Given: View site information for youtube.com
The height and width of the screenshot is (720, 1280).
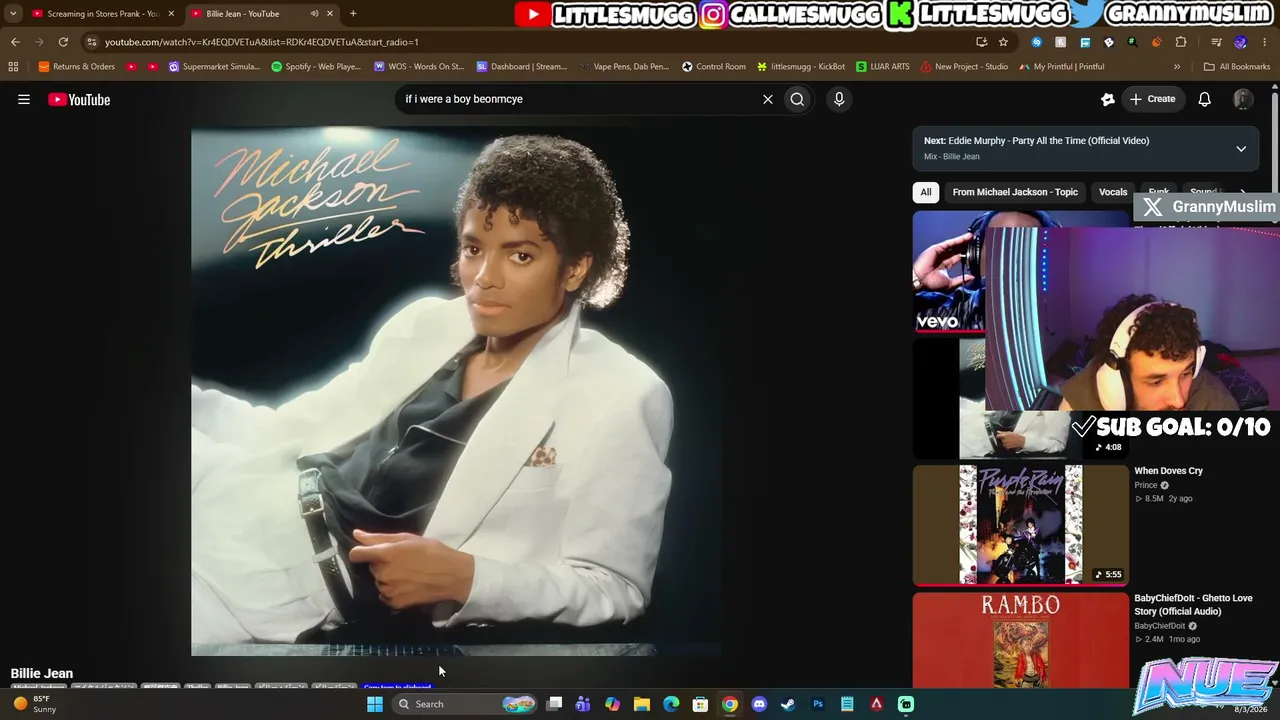Looking at the screenshot, I should 92,42.
